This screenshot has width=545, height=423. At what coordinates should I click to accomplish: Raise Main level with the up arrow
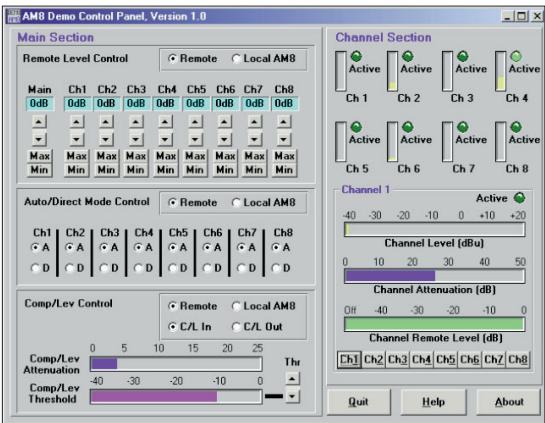(x=39, y=122)
